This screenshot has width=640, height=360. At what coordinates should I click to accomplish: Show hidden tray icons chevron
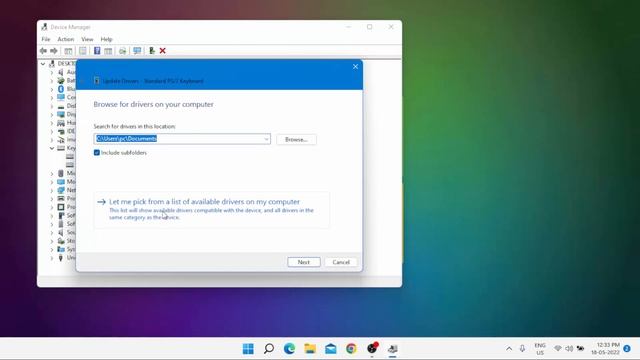tap(509, 349)
